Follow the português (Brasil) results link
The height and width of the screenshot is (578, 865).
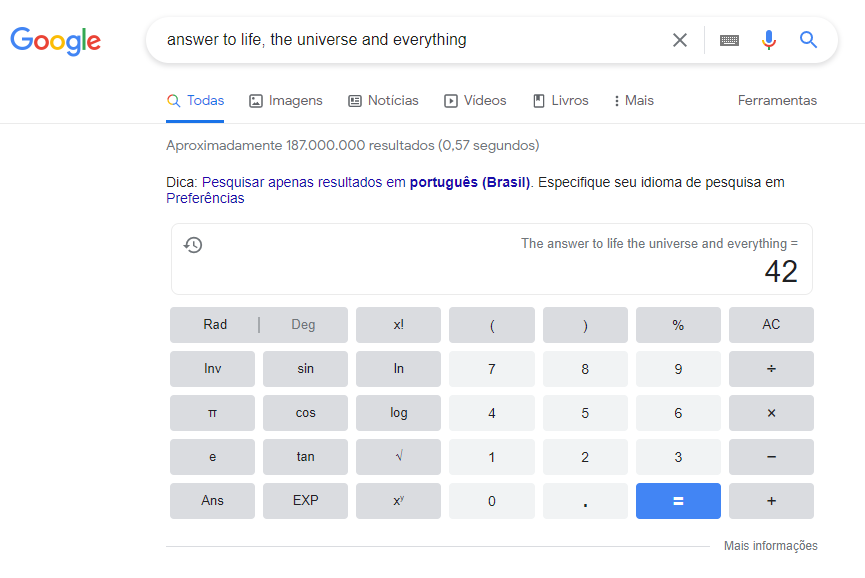pyautogui.click(x=469, y=182)
